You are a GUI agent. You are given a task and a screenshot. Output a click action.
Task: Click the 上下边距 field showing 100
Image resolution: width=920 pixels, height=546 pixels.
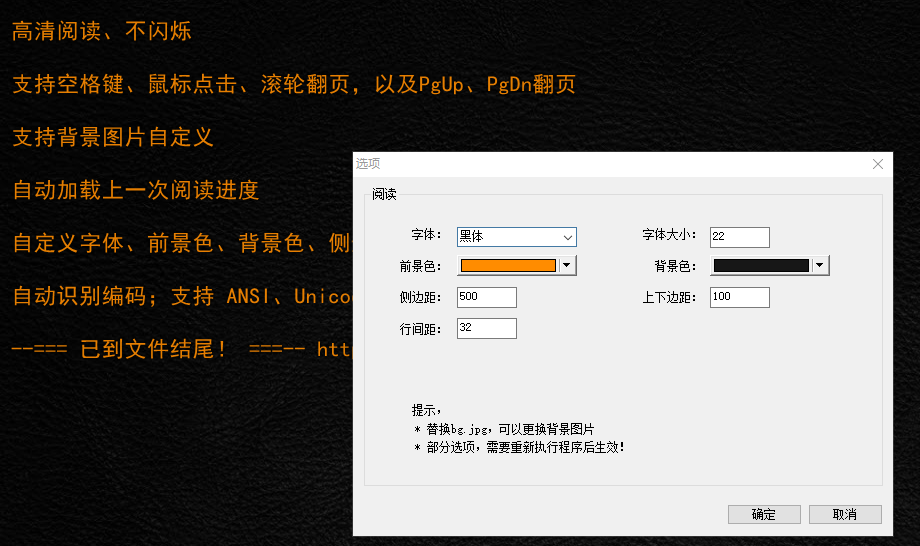point(739,297)
